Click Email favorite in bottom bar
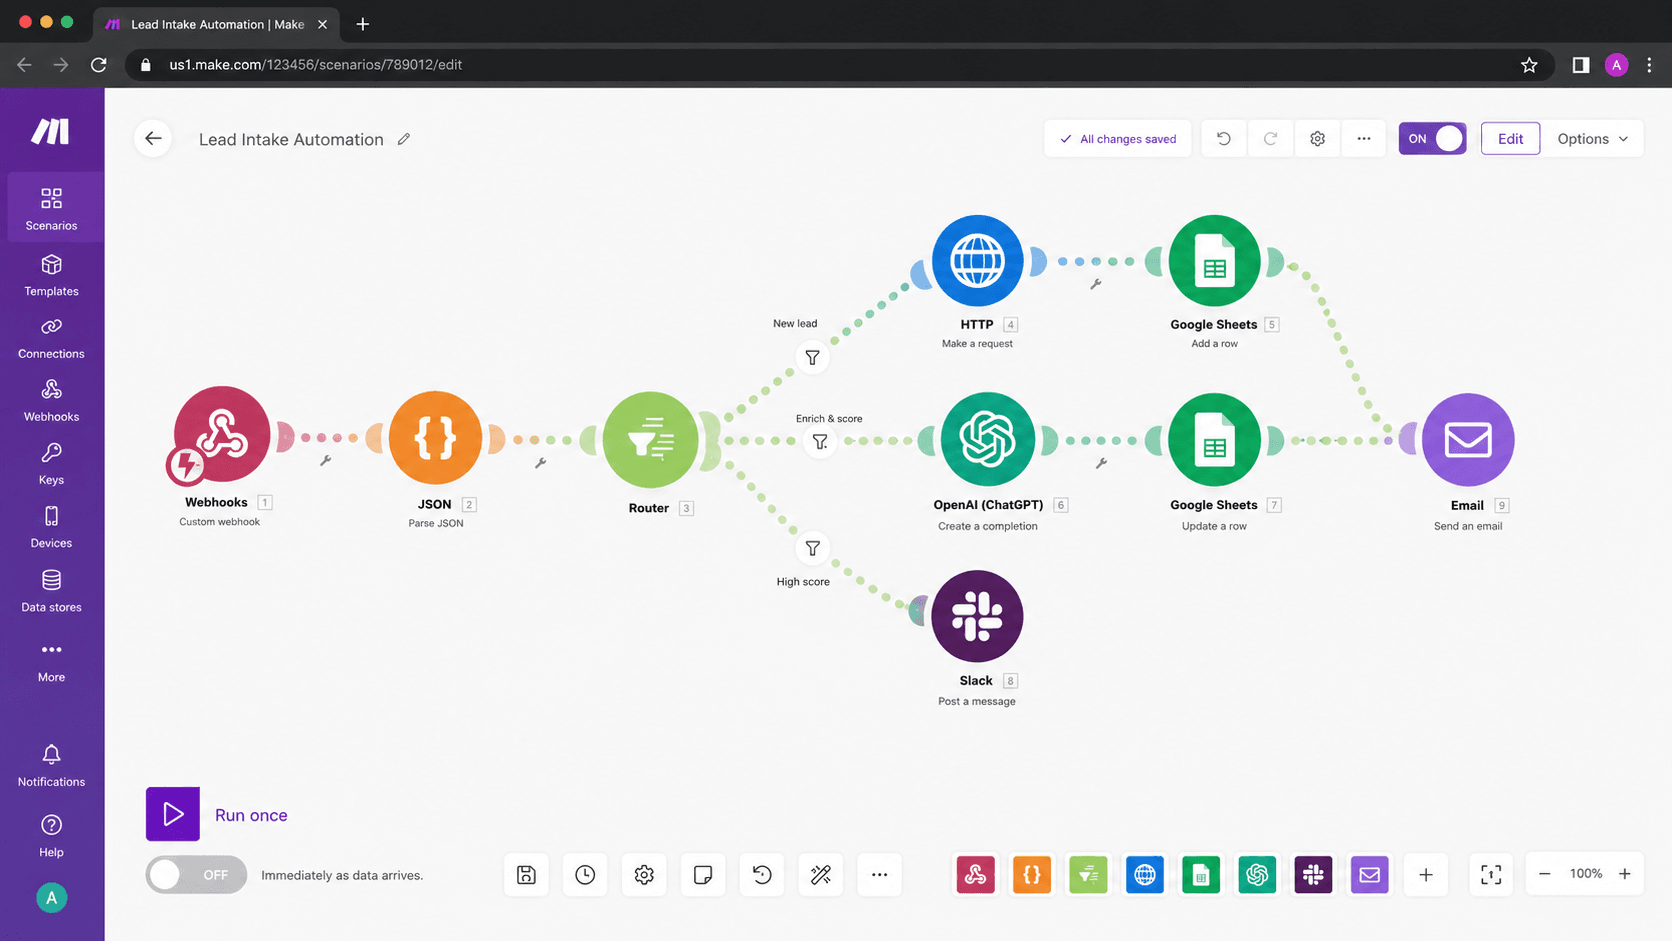 click(x=1369, y=875)
